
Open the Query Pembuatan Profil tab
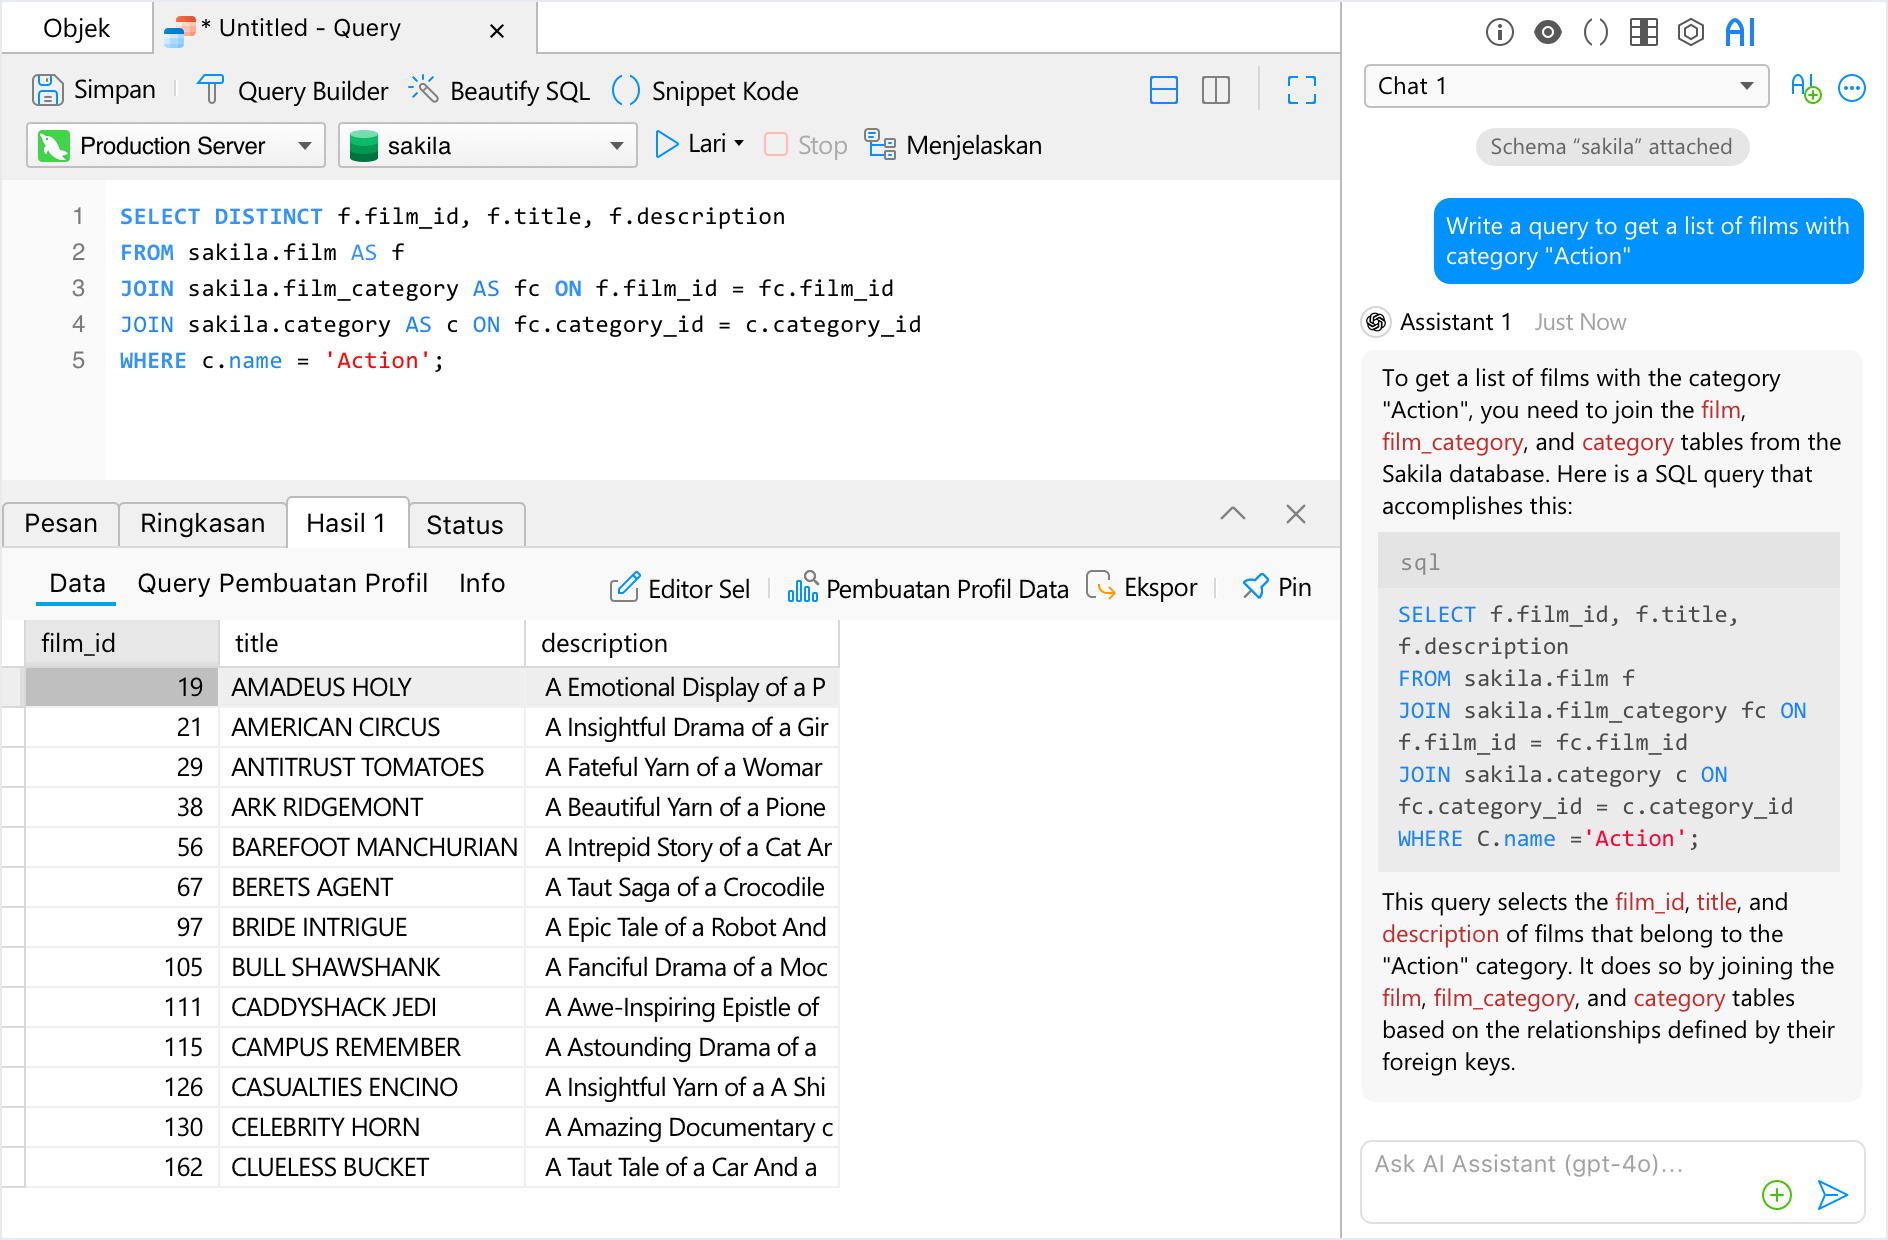[282, 584]
